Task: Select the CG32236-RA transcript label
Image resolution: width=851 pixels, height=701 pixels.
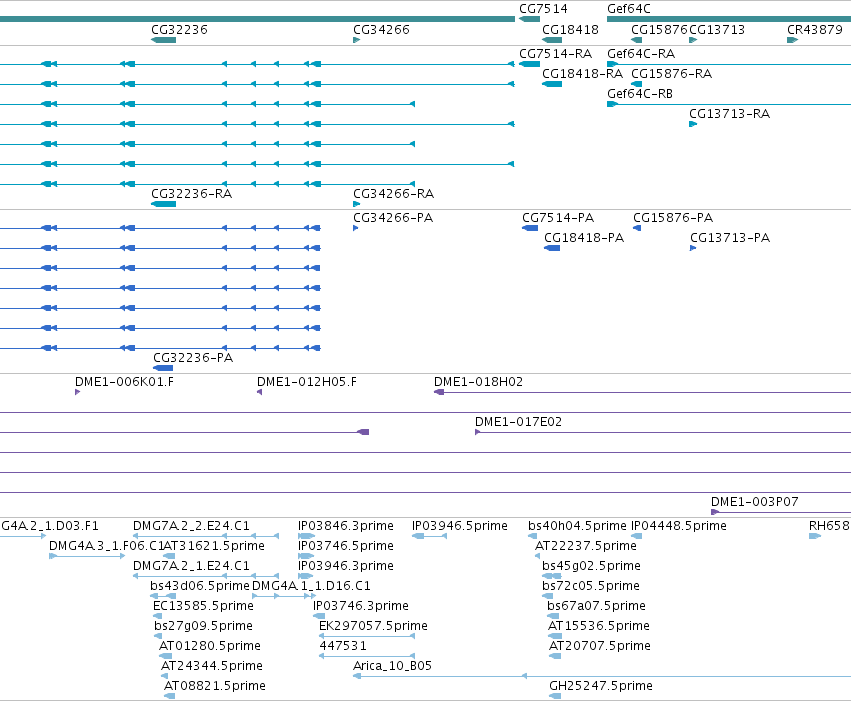Action: (191, 194)
